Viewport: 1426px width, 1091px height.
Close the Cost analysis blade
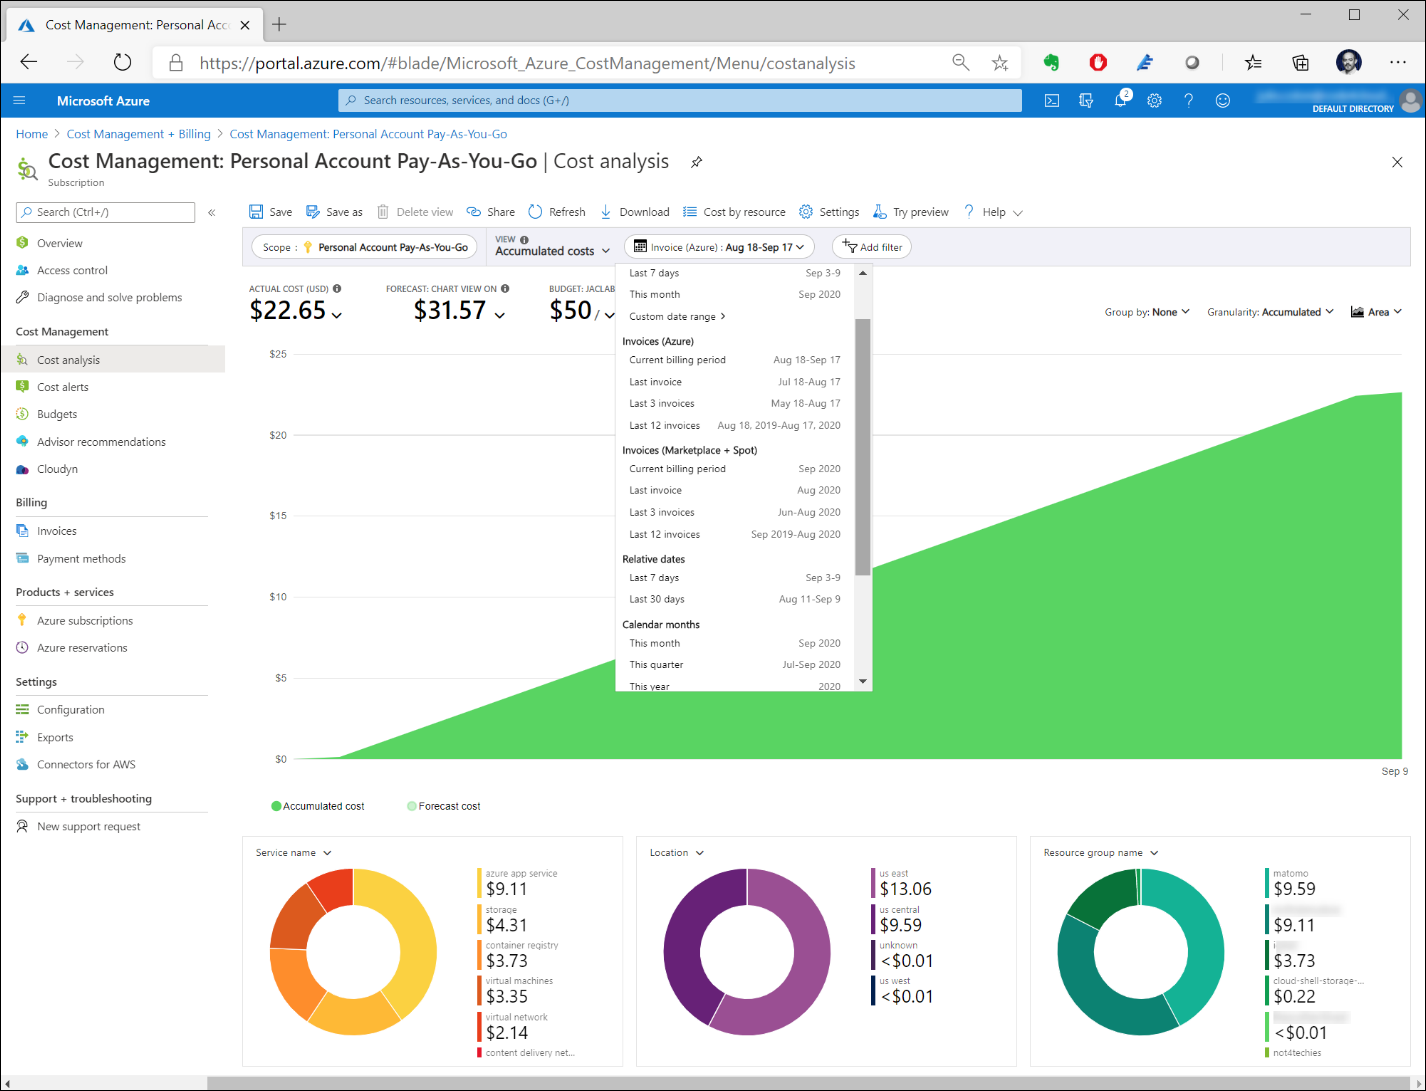tap(1397, 162)
